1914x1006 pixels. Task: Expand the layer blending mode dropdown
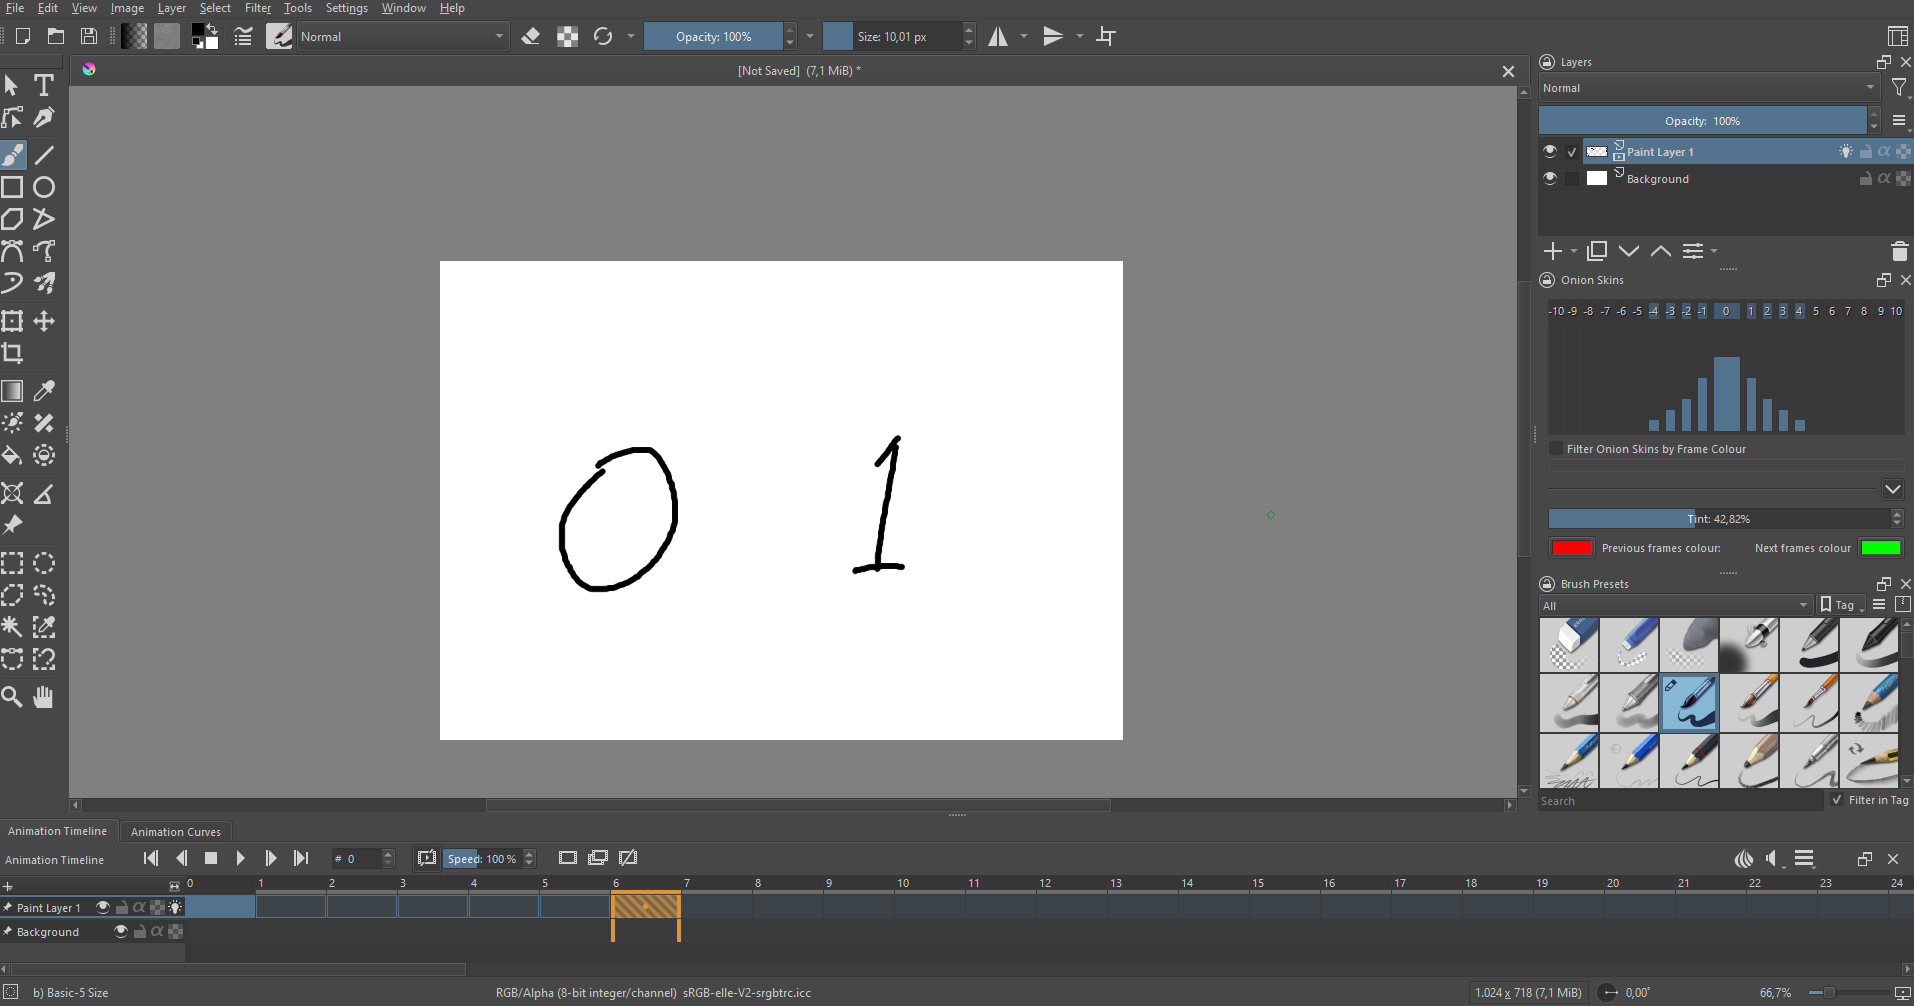pyautogui.click(x=1708, y=88)
